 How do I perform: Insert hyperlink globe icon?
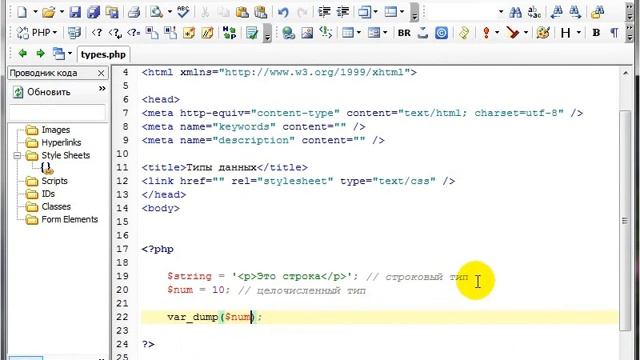tap(289, 33)
